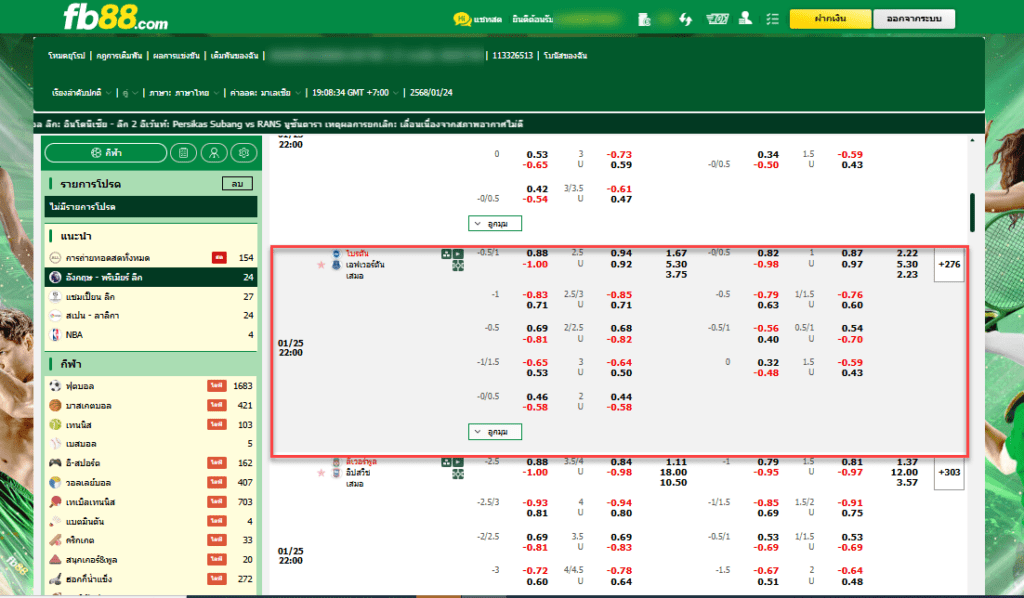Open the my bonus menu item

click(x=566, y=55)
